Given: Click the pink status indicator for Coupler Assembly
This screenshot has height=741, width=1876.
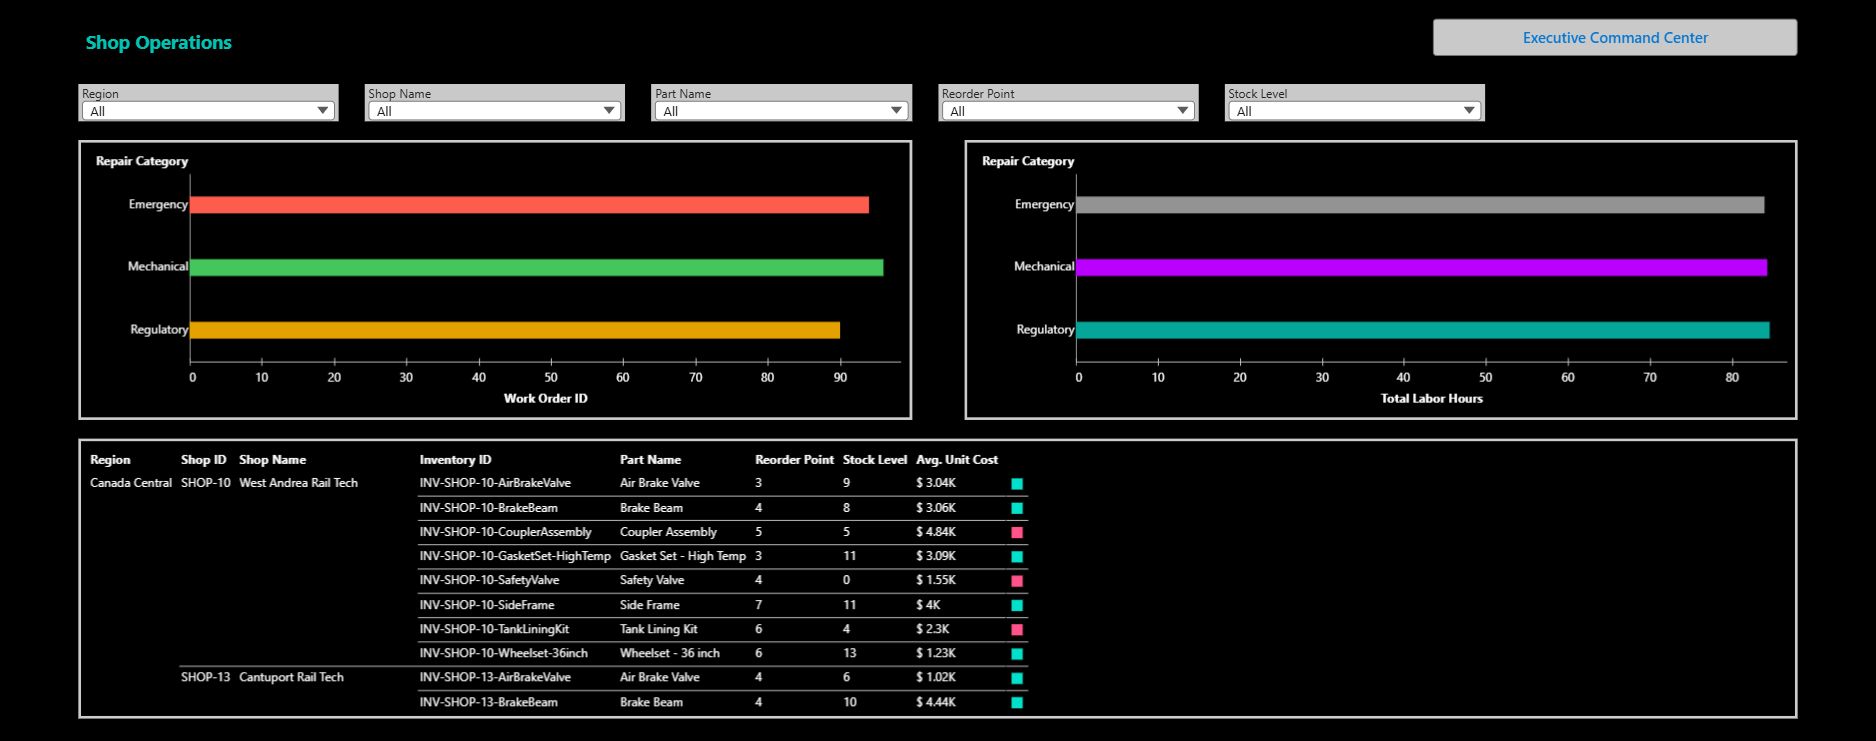Looking at the screenshot, I should pos(1017,533).
